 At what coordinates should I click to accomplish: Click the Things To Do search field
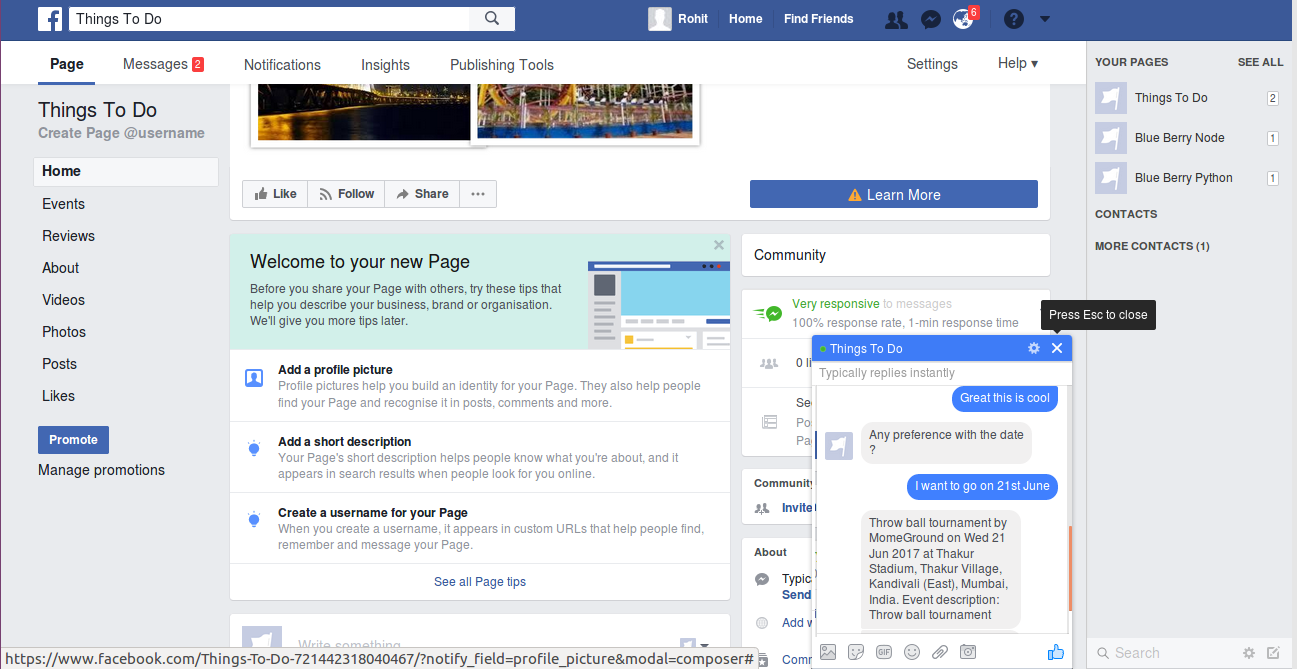tap(269, 18)
